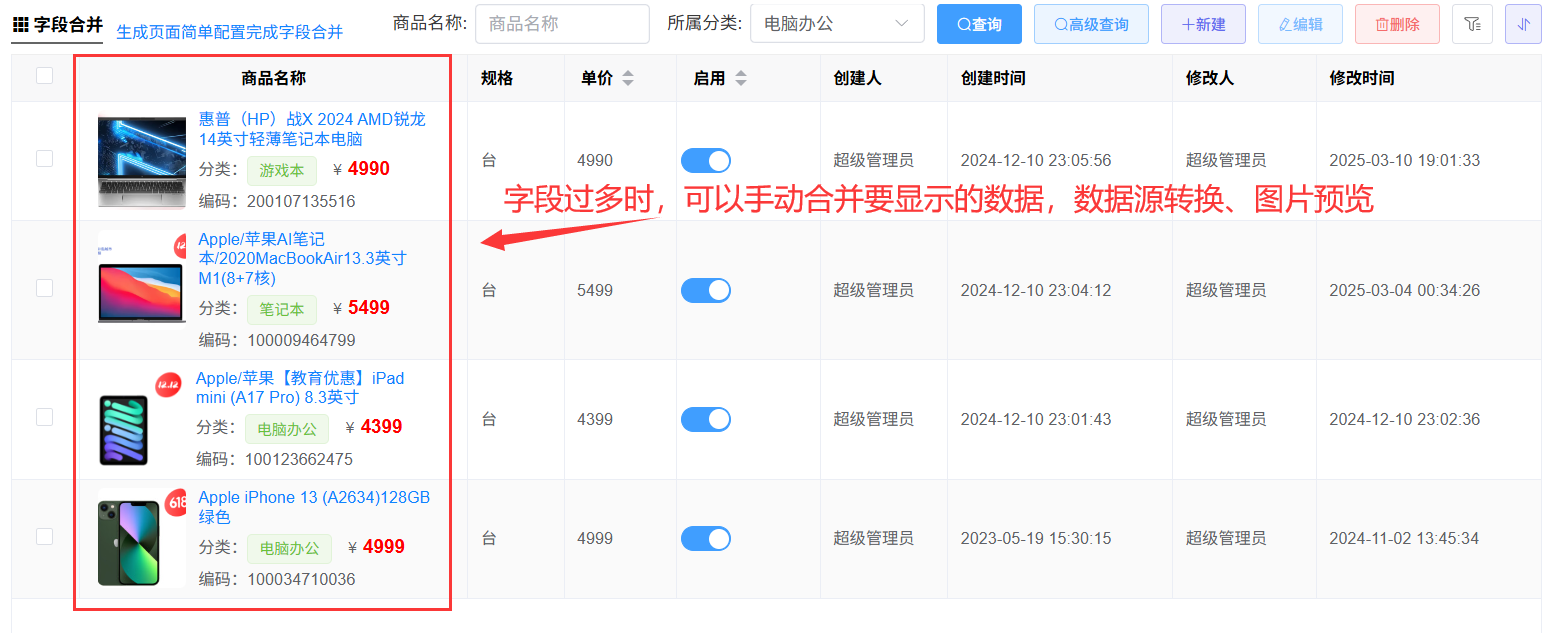The width and height of the screenshot is (1547, 633).
Task: Preview the green iPhone 13 product image
Action: point(142,539)
